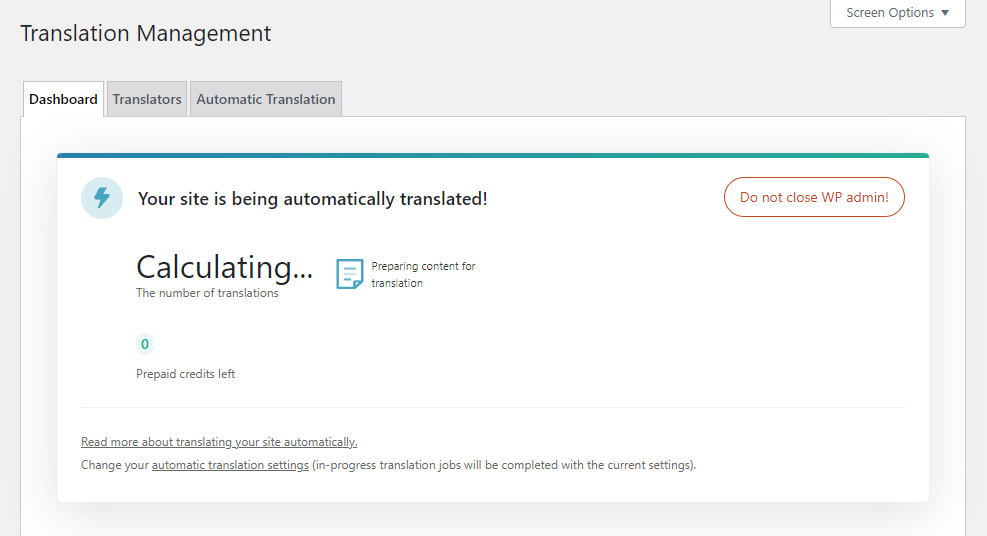The image size is (987, 536).
Task: Click the Prepaid credits left label
Action: [x=185, y=374]
